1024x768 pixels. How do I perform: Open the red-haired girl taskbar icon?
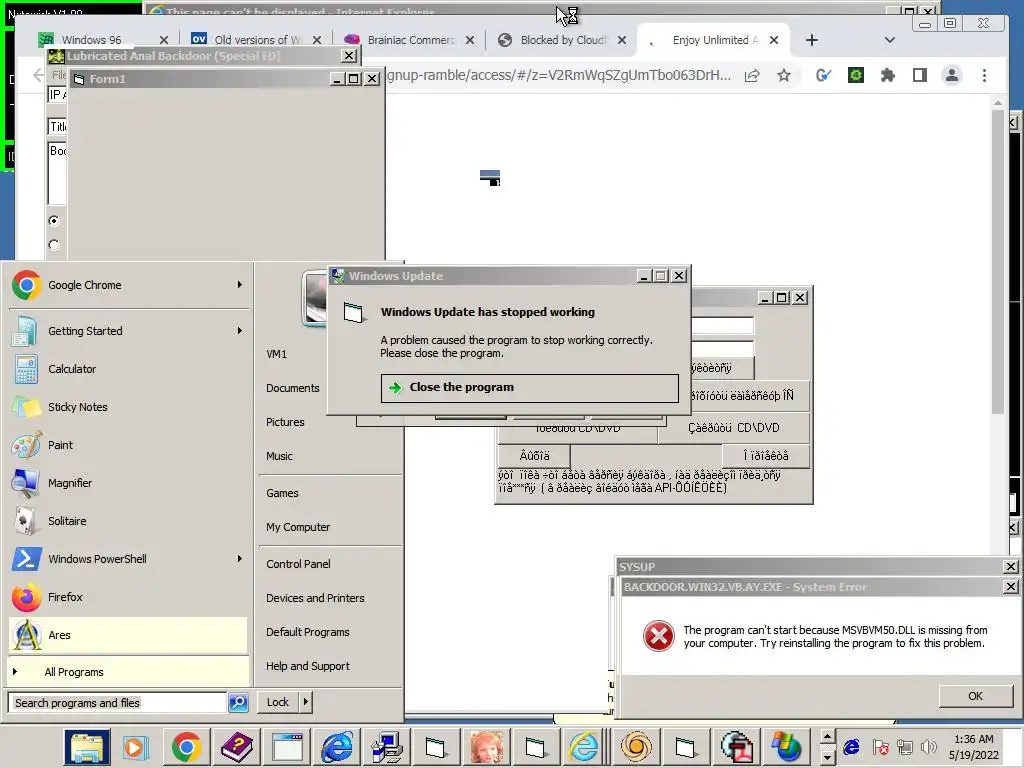487,747
